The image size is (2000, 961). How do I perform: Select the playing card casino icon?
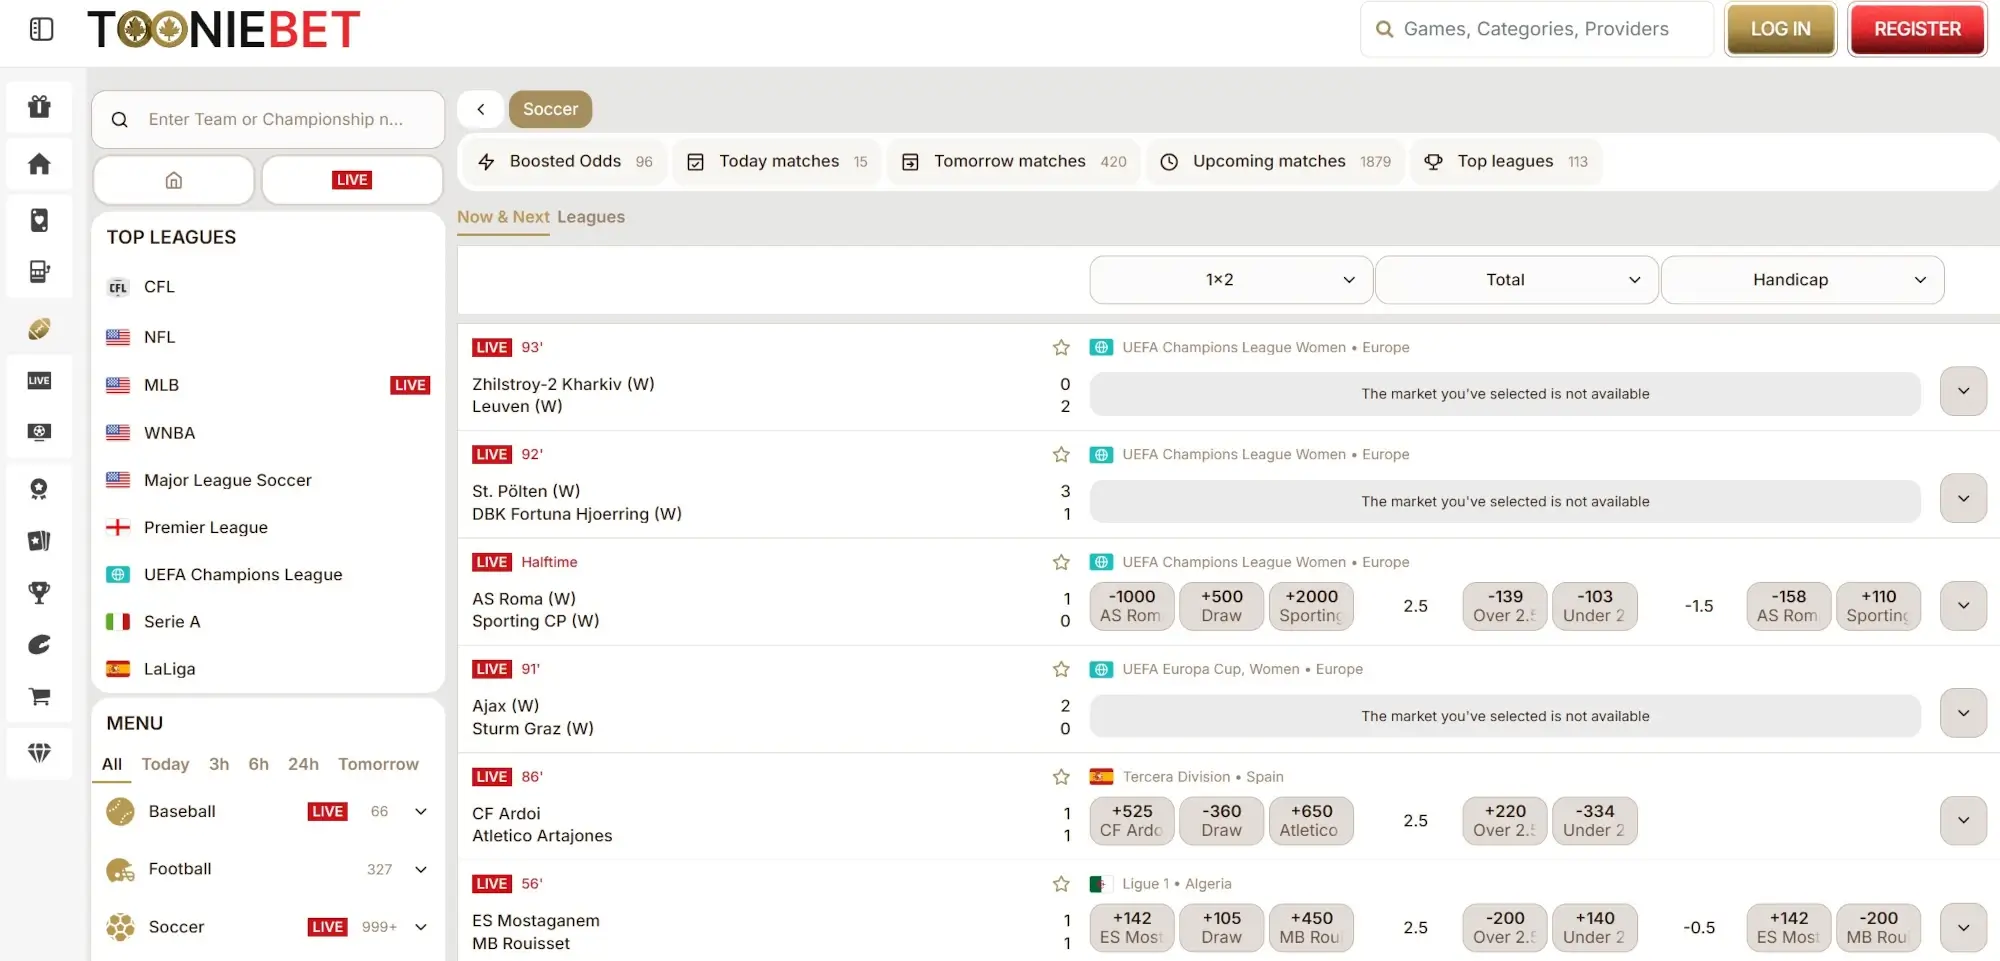[39, 220]
